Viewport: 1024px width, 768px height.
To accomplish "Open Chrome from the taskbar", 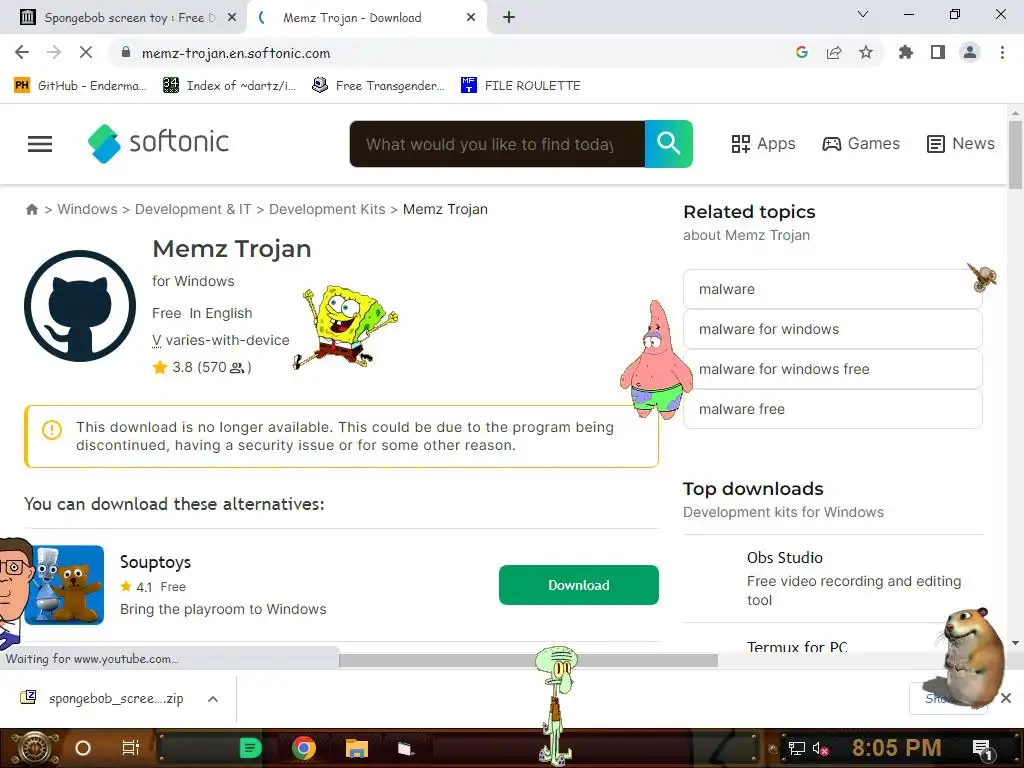I will pos(304,748).
